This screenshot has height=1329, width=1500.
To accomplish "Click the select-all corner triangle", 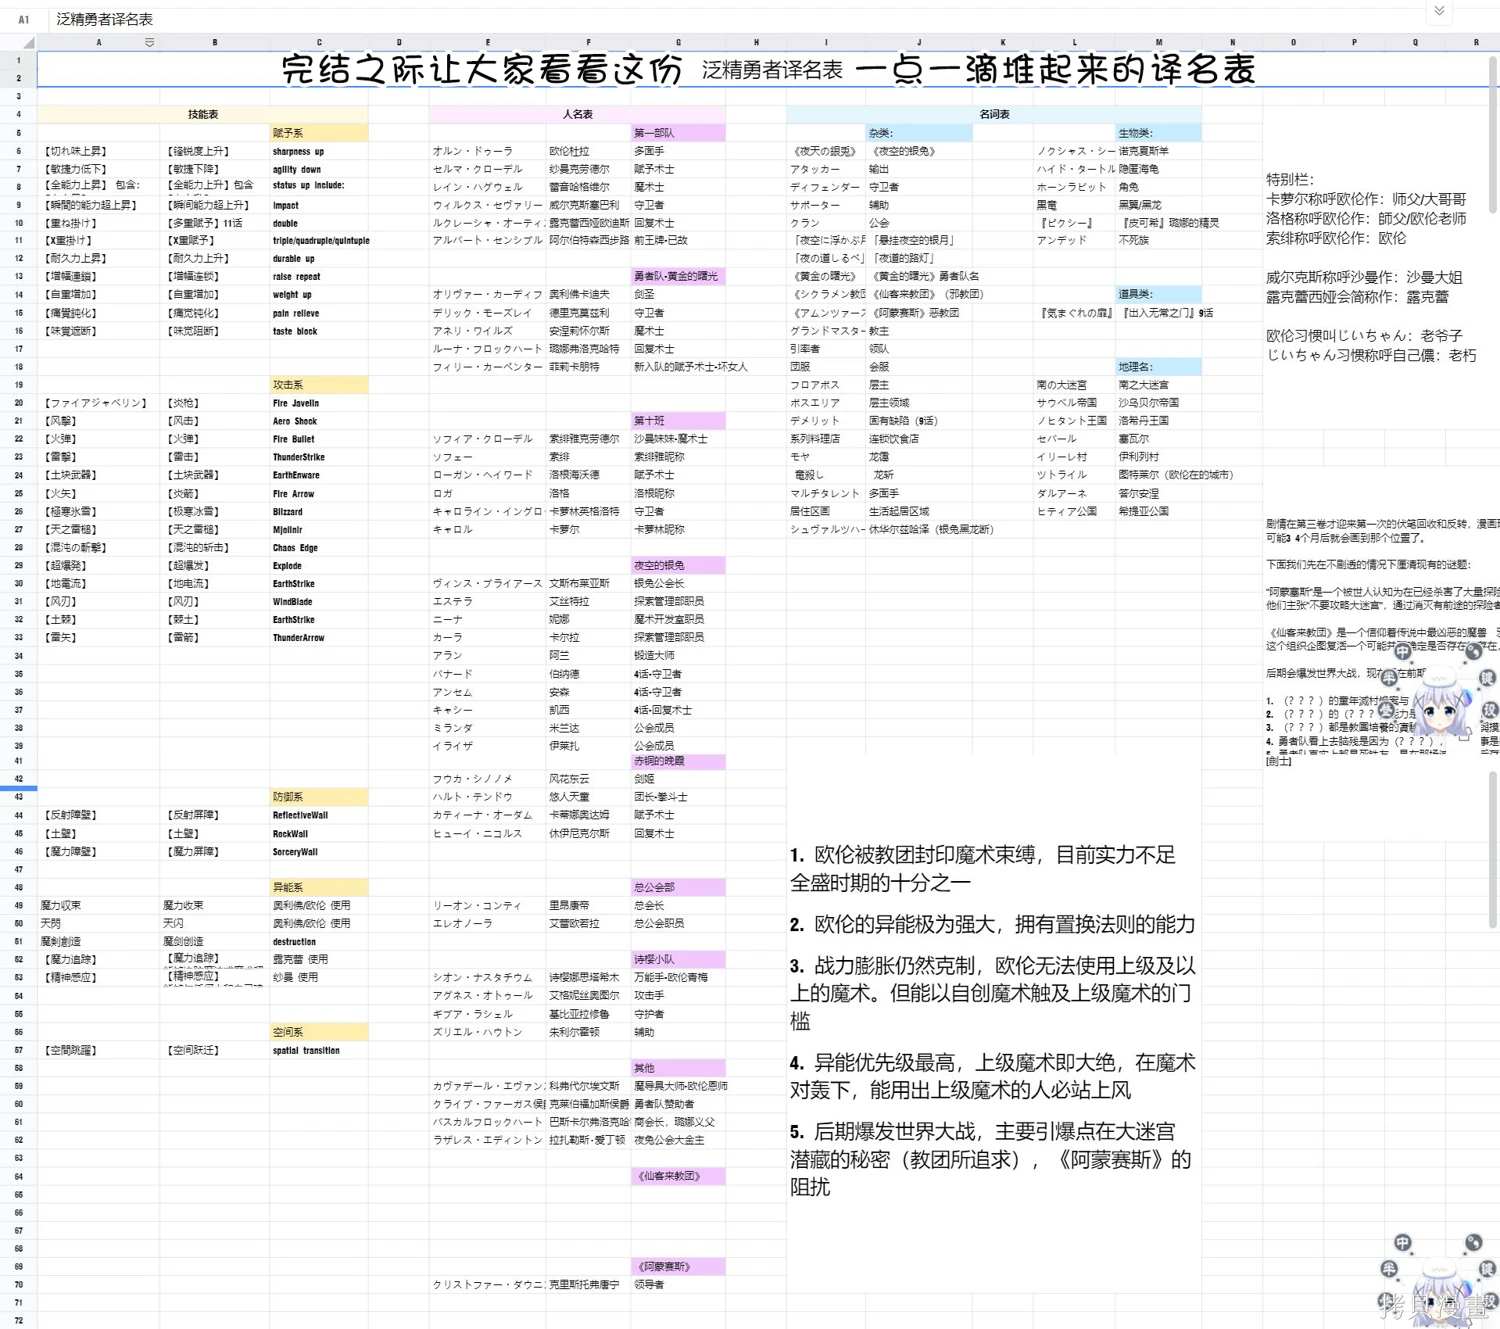I will tap(27, 41).
